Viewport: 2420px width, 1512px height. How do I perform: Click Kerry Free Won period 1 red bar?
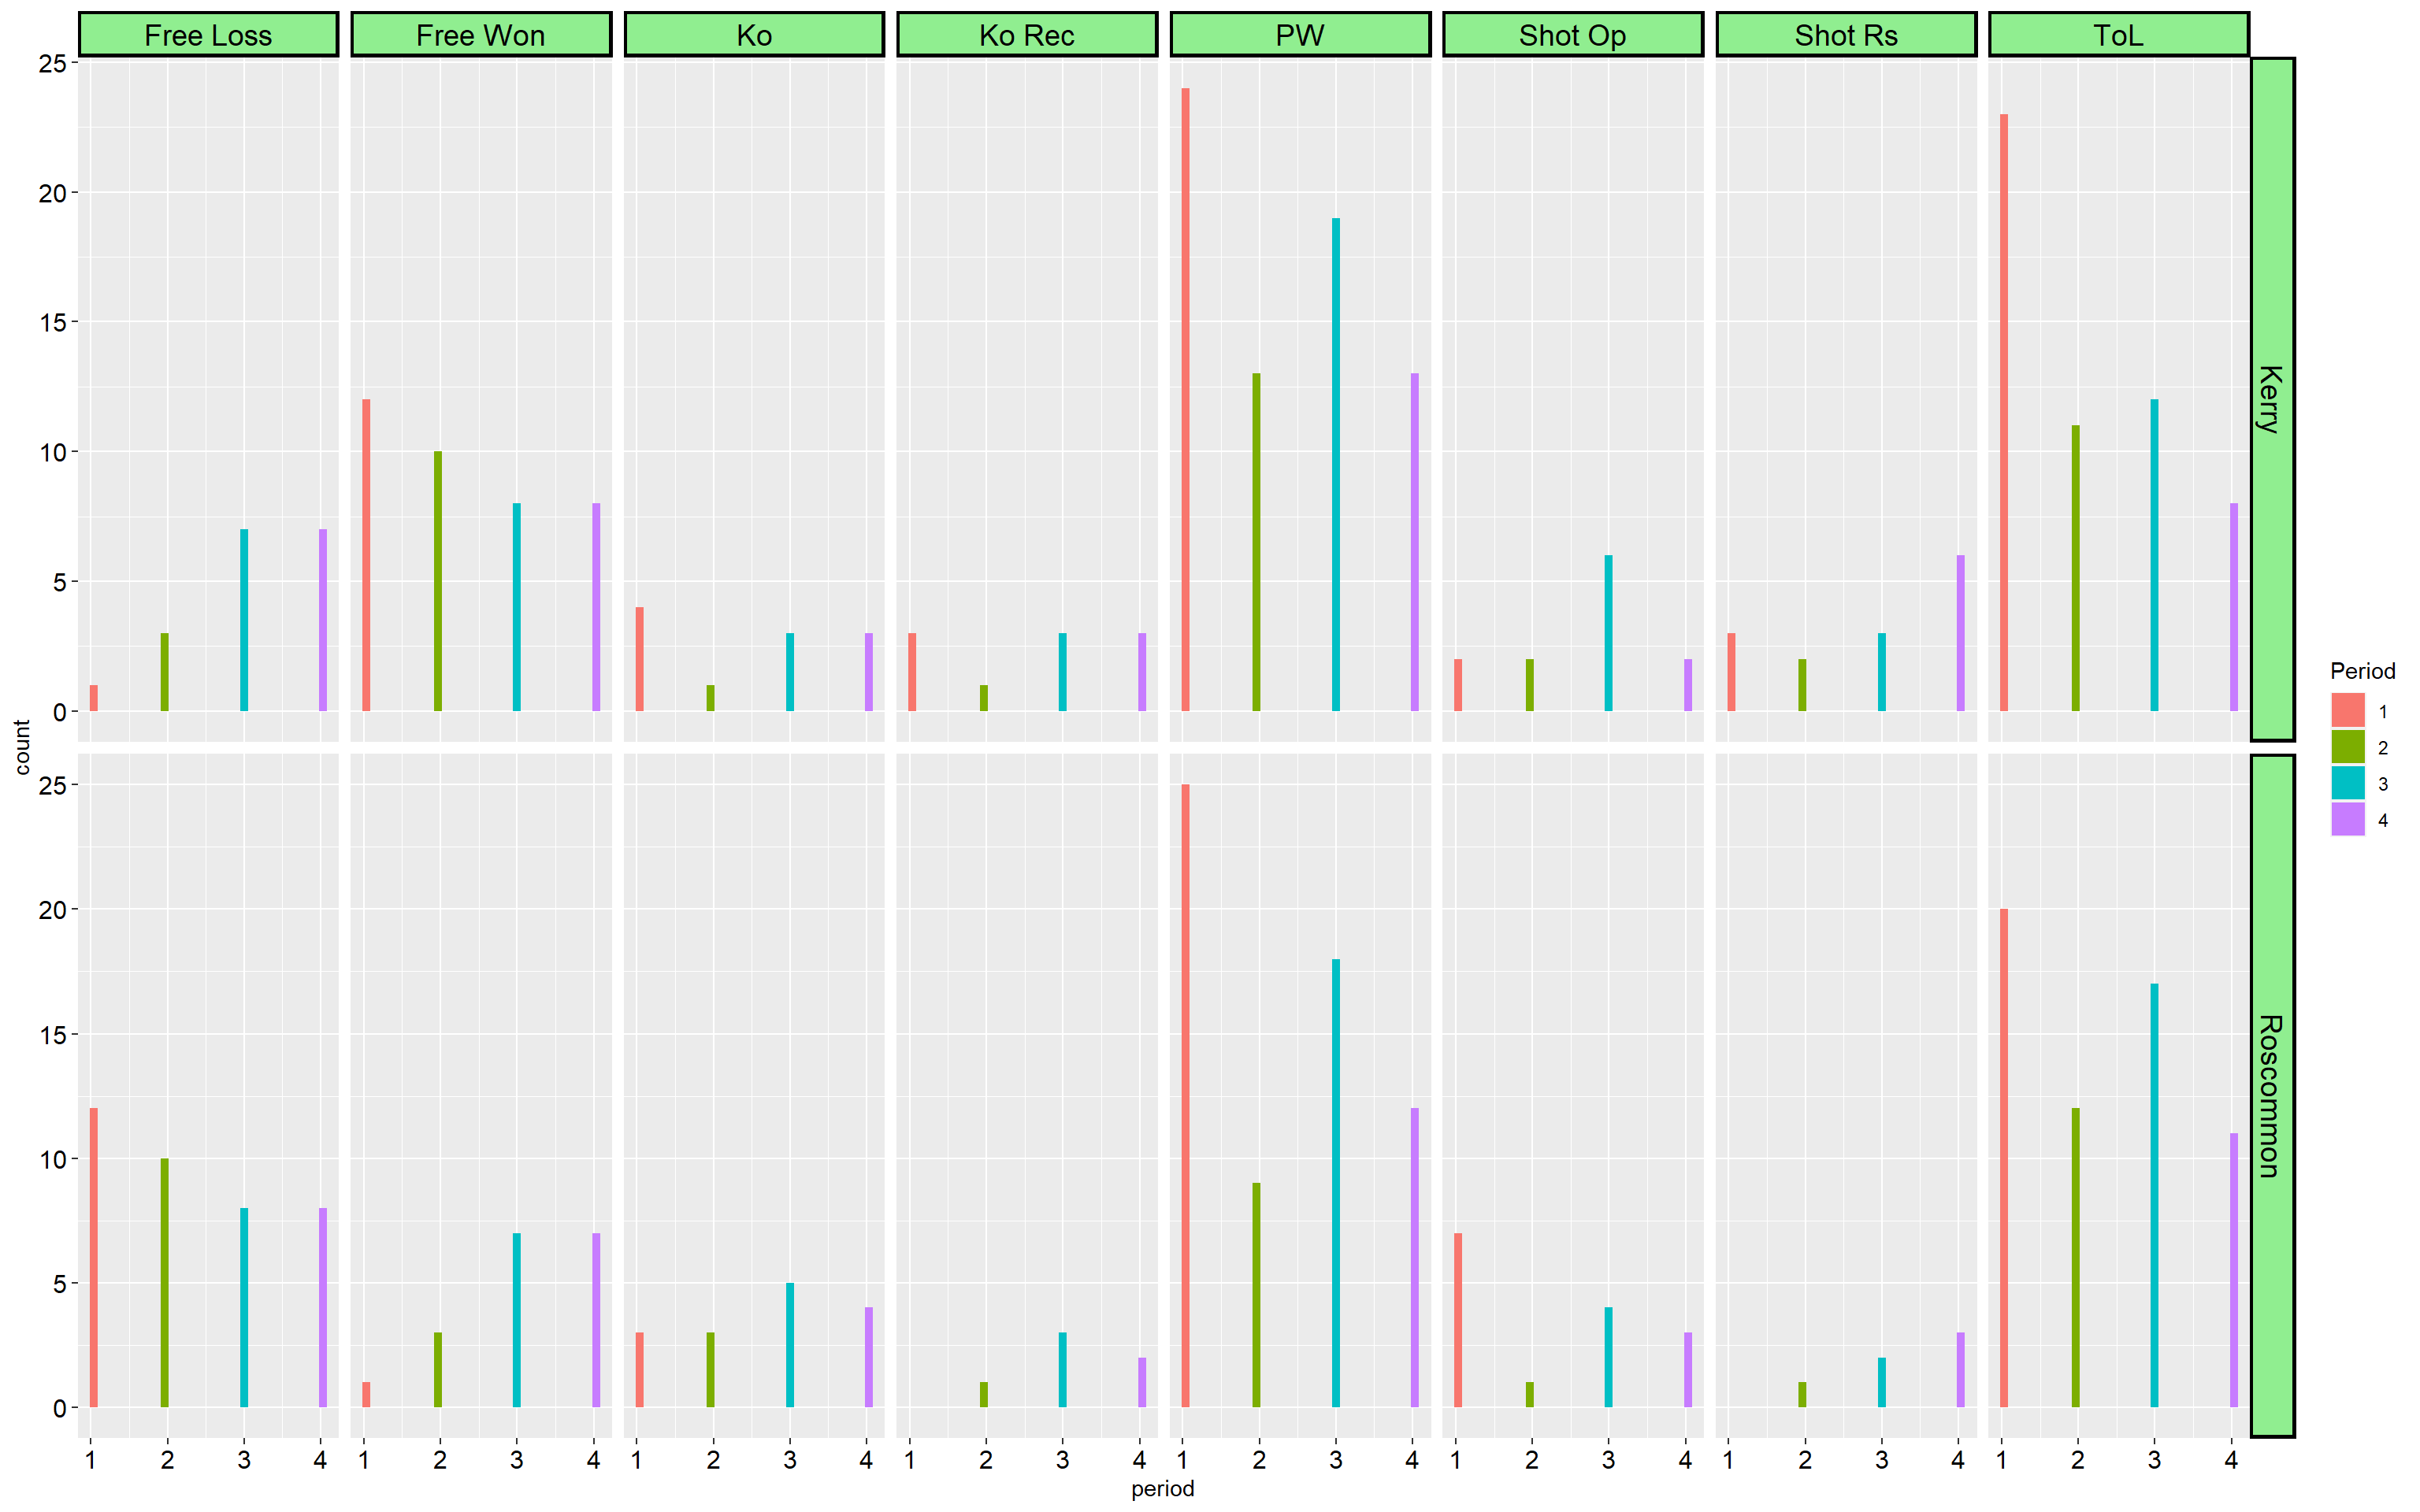(x=366, y=555)
